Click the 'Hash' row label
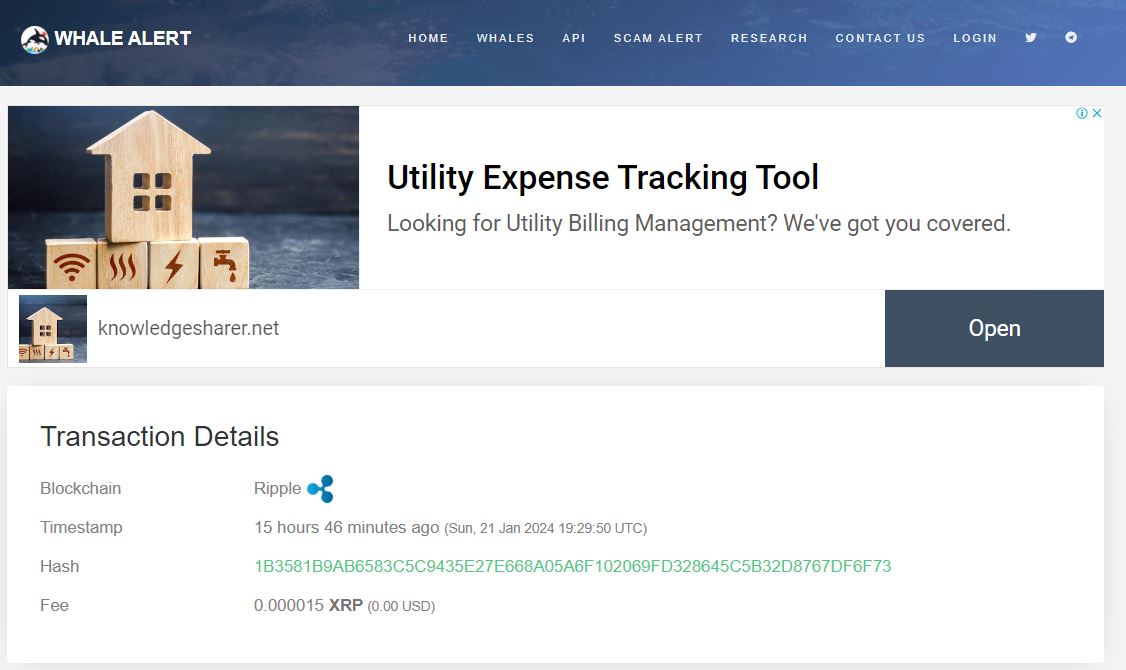 [x=60, y=567]
